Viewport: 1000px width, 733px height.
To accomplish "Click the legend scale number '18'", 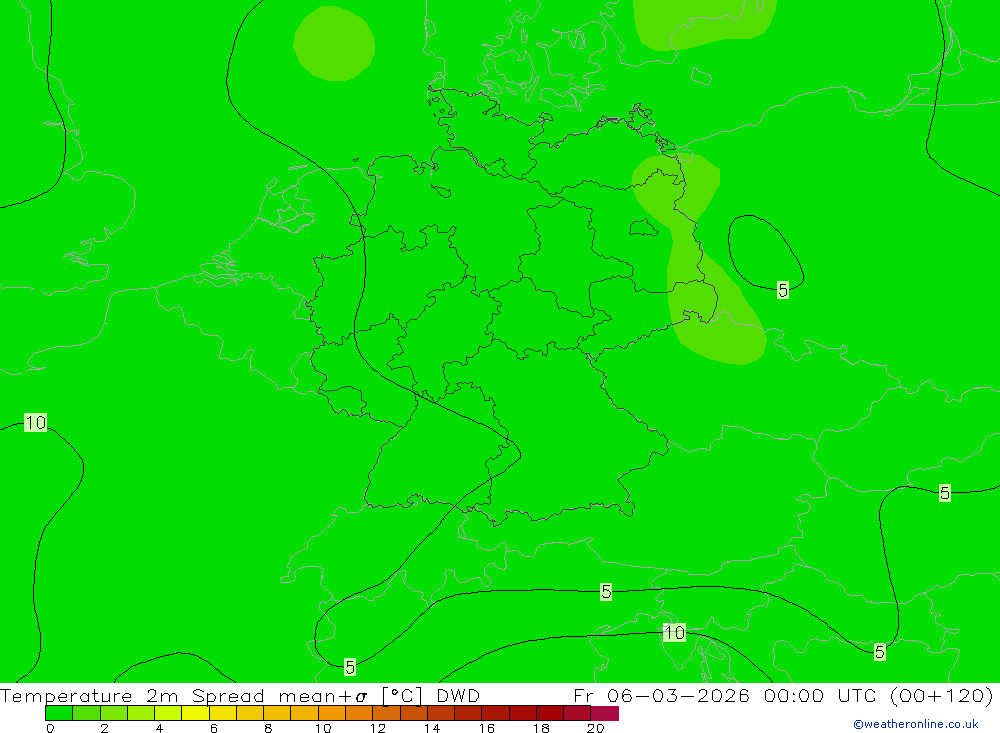I will tap(541, 728).
